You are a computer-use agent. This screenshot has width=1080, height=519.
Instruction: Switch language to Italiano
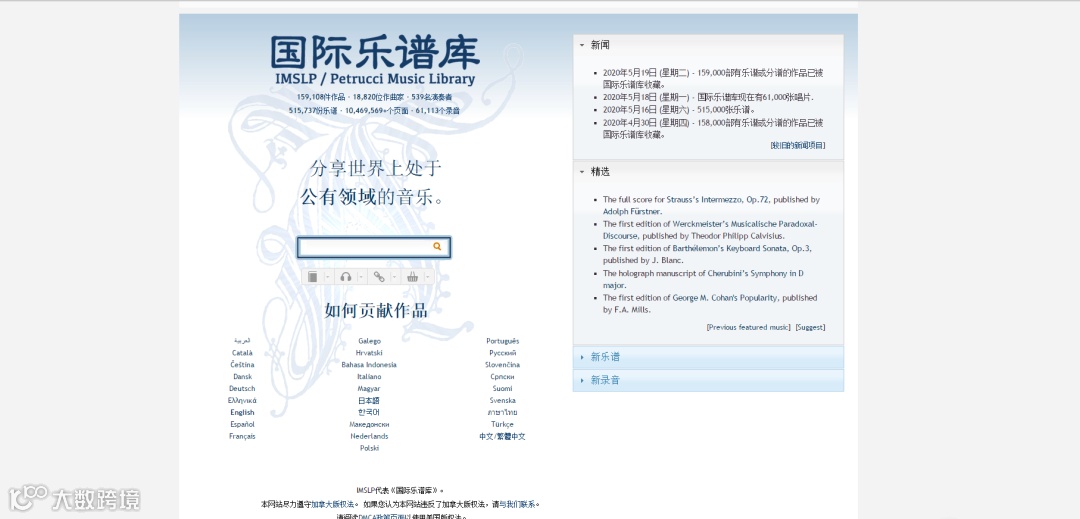tap(369, 377)
